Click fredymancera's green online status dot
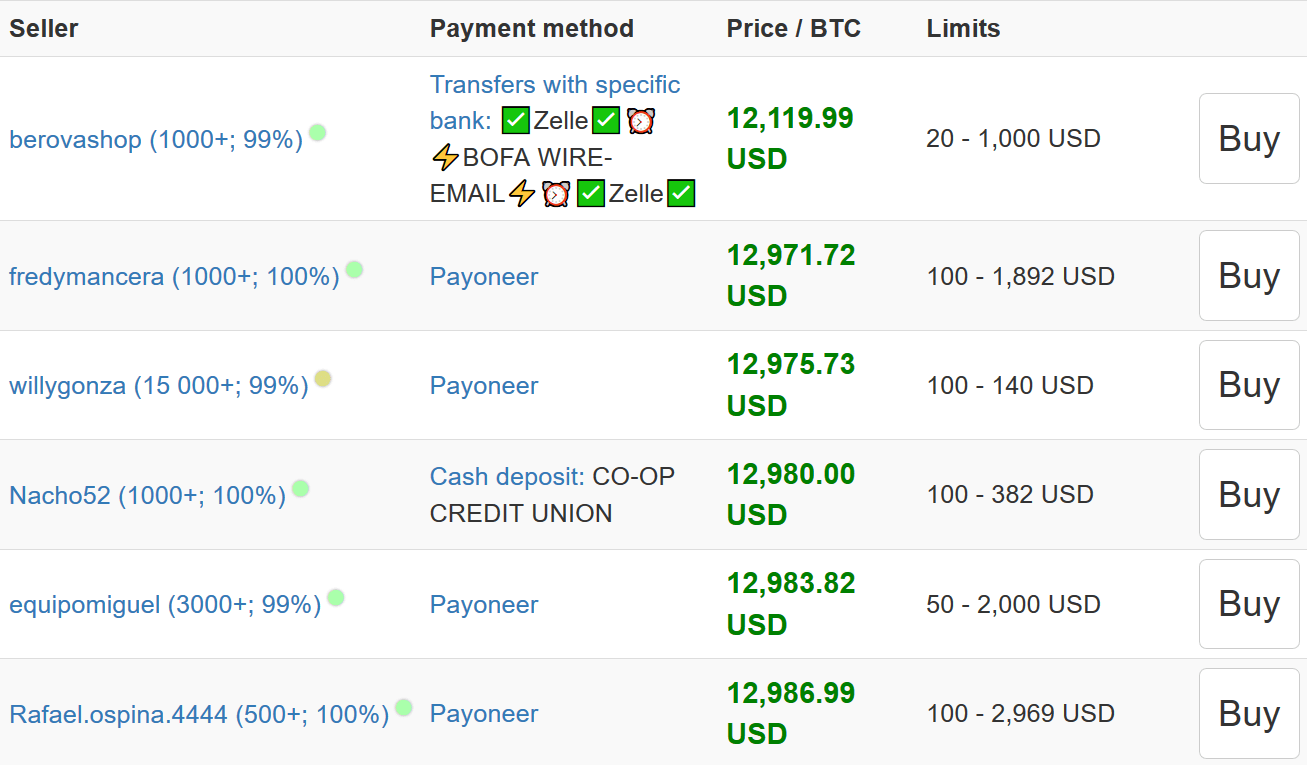 354,269
